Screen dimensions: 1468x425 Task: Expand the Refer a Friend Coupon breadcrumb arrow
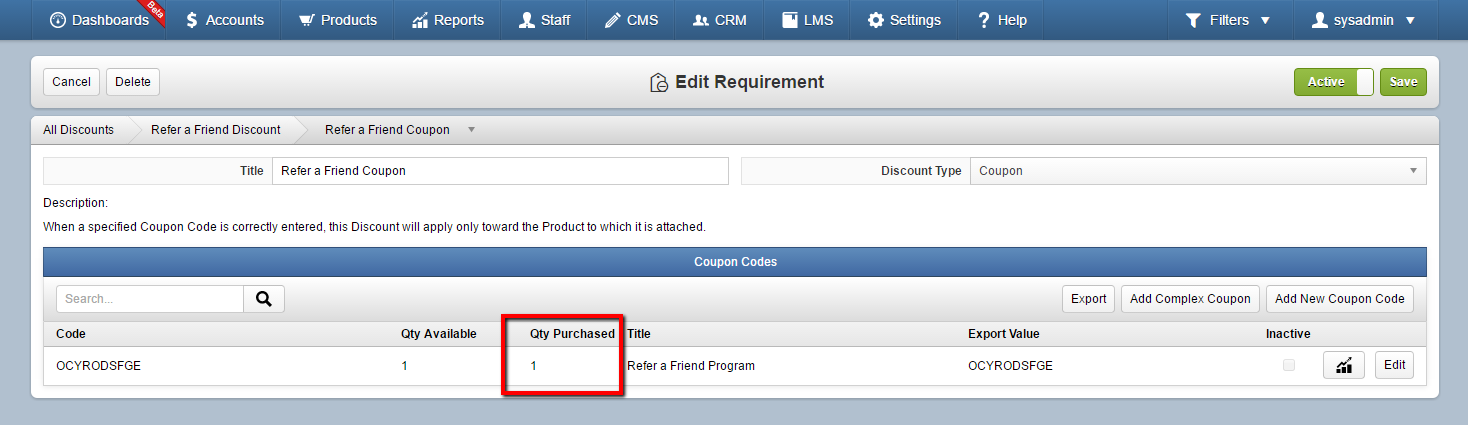pos(472,130)
